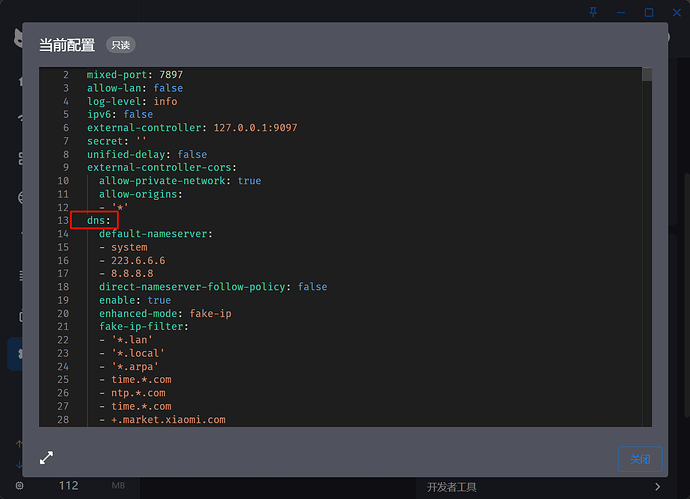Click the value 127.0.0.1:9097
The height and width of the screenshot is (499, 690).
tap(255, 128)
